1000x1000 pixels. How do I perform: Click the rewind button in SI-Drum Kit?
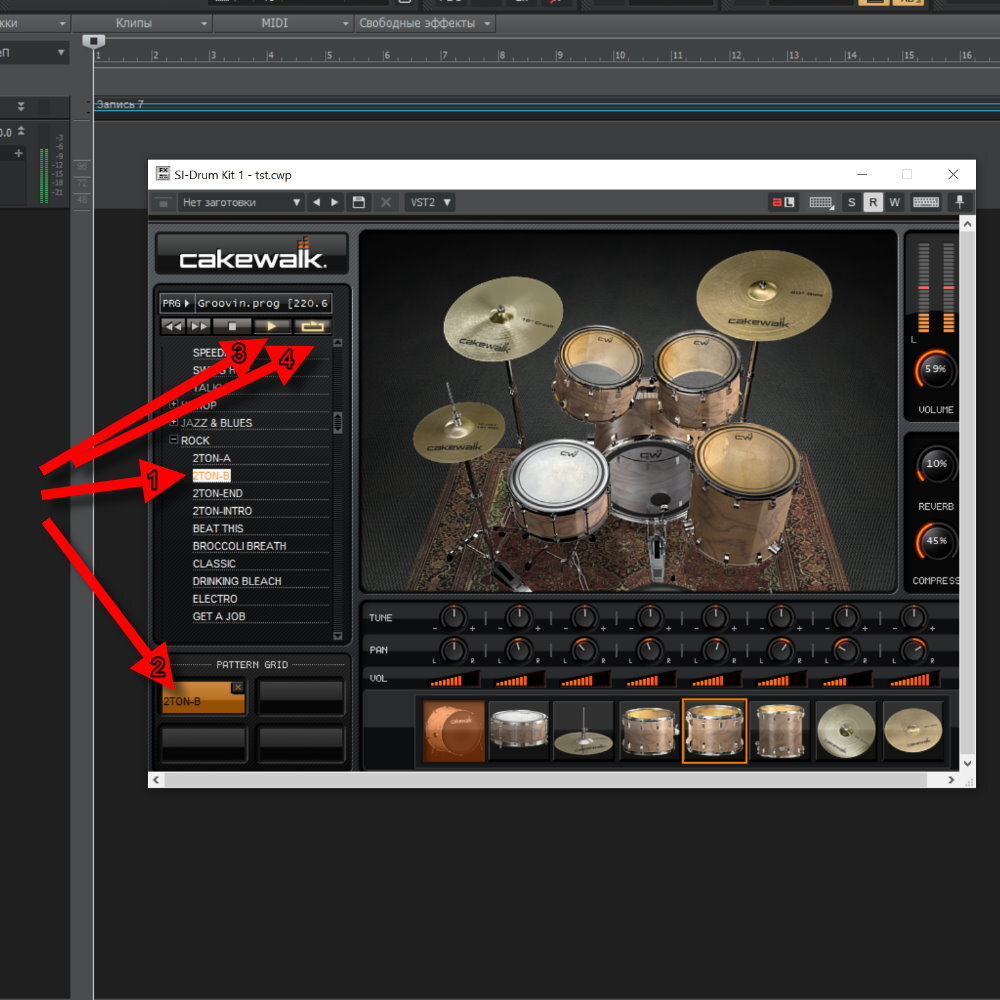click(173, 327)
